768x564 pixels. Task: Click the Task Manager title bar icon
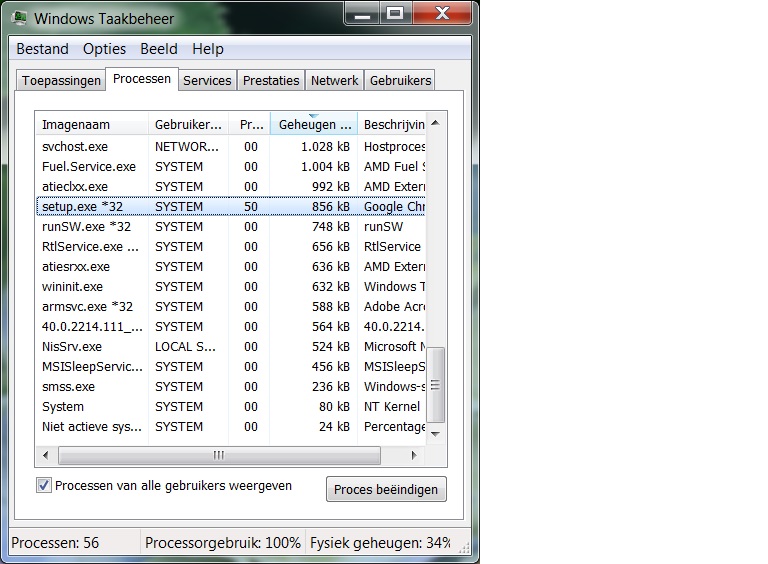tap(20, 17)
